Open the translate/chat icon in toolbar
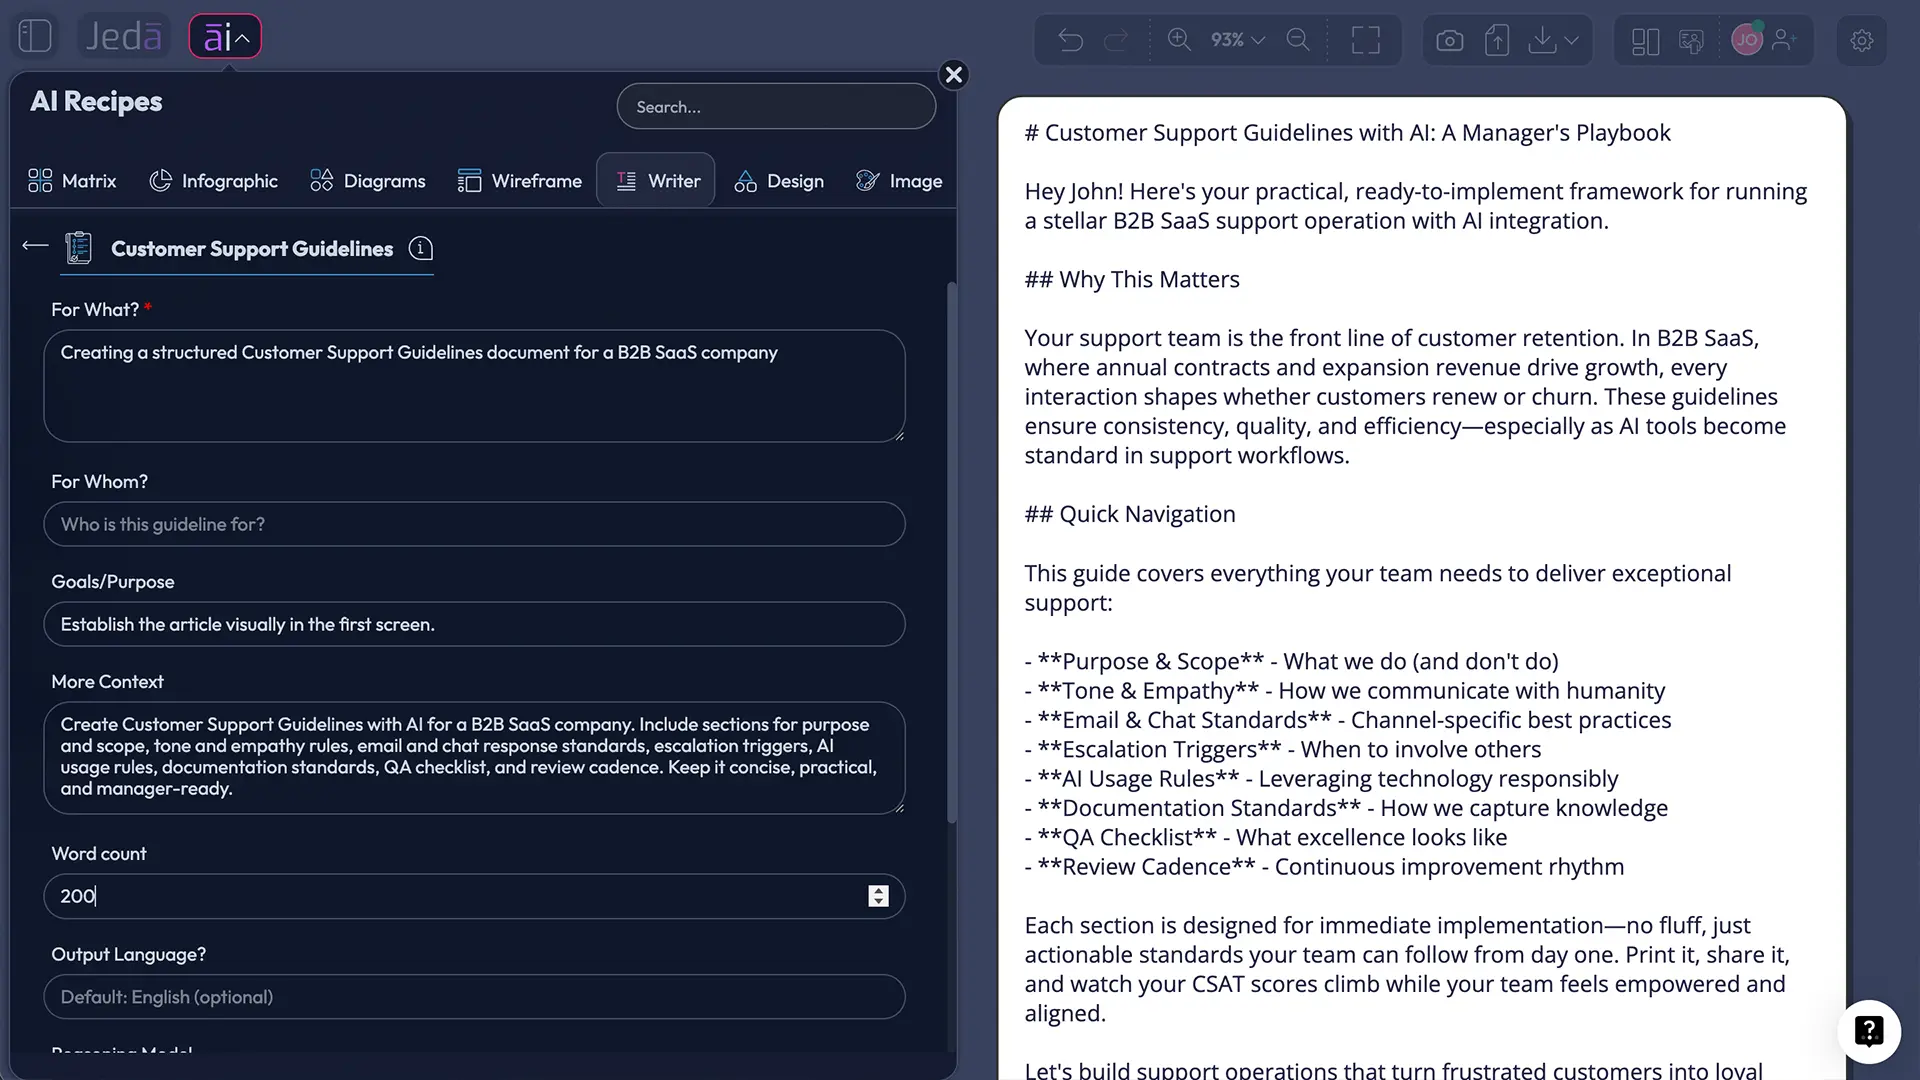 1691,41
